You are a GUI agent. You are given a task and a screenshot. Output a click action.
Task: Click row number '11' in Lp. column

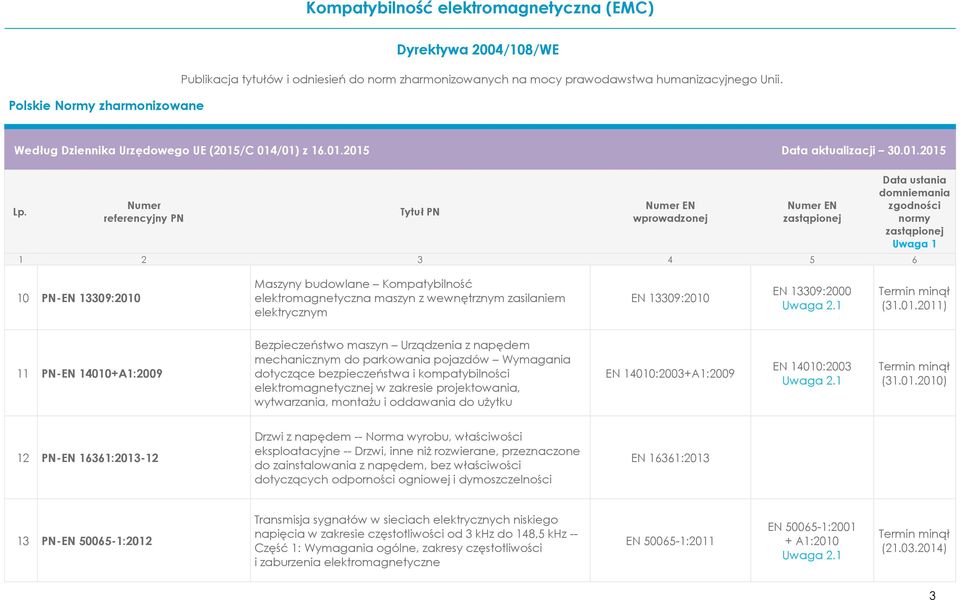(23, 373)
